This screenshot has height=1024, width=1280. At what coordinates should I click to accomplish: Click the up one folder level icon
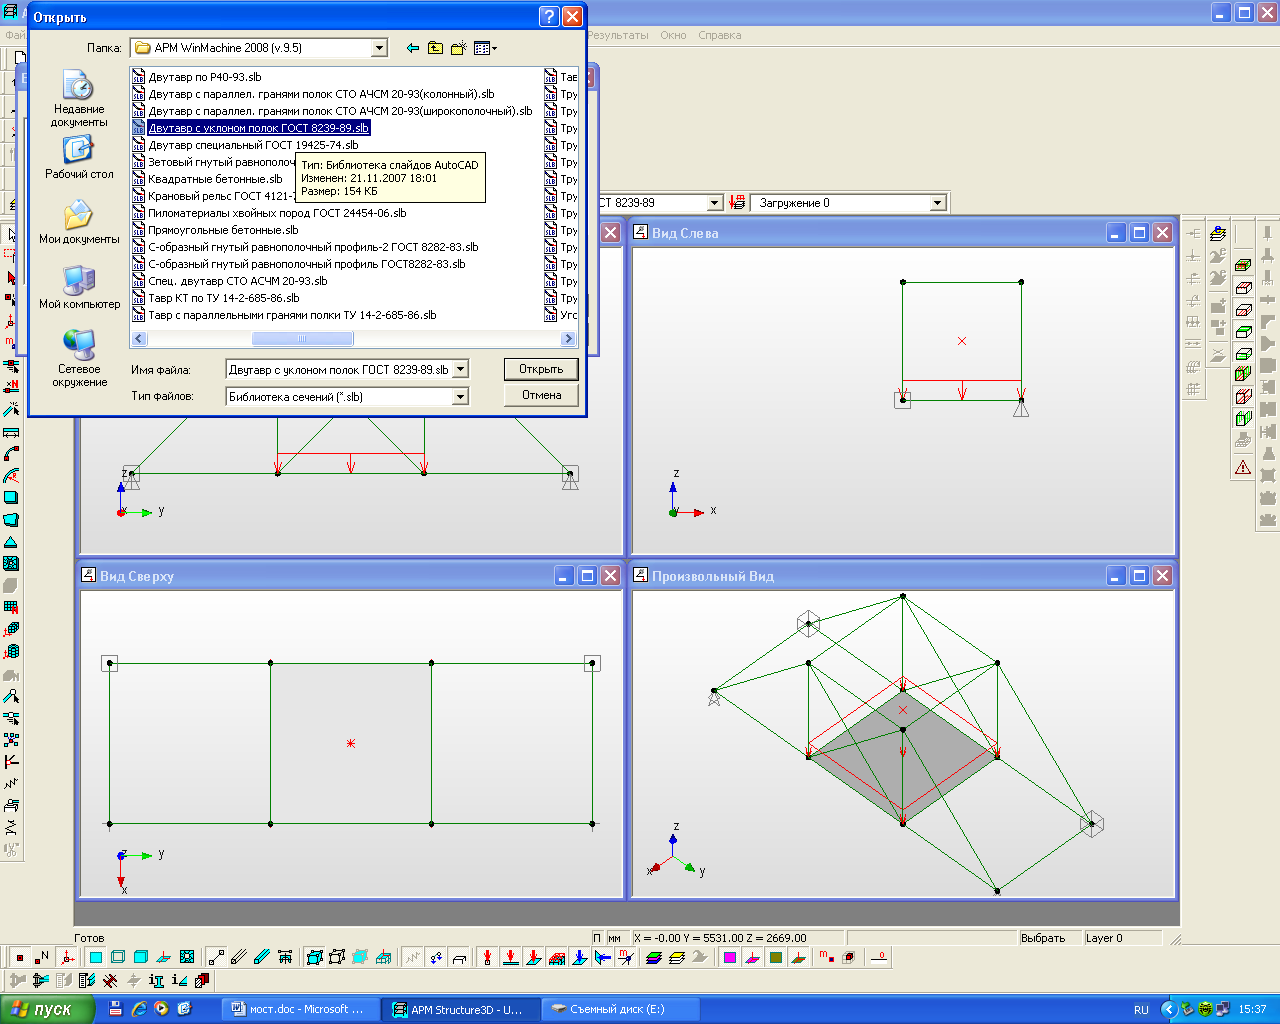pos(435,48)
